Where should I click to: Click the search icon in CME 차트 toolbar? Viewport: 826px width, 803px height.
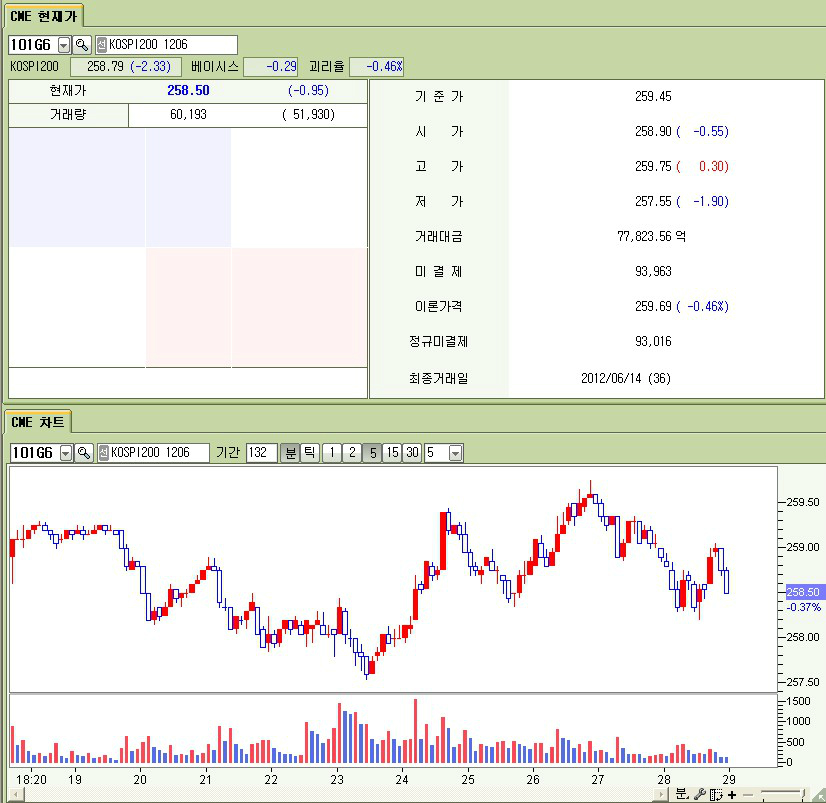click(84, 453)
